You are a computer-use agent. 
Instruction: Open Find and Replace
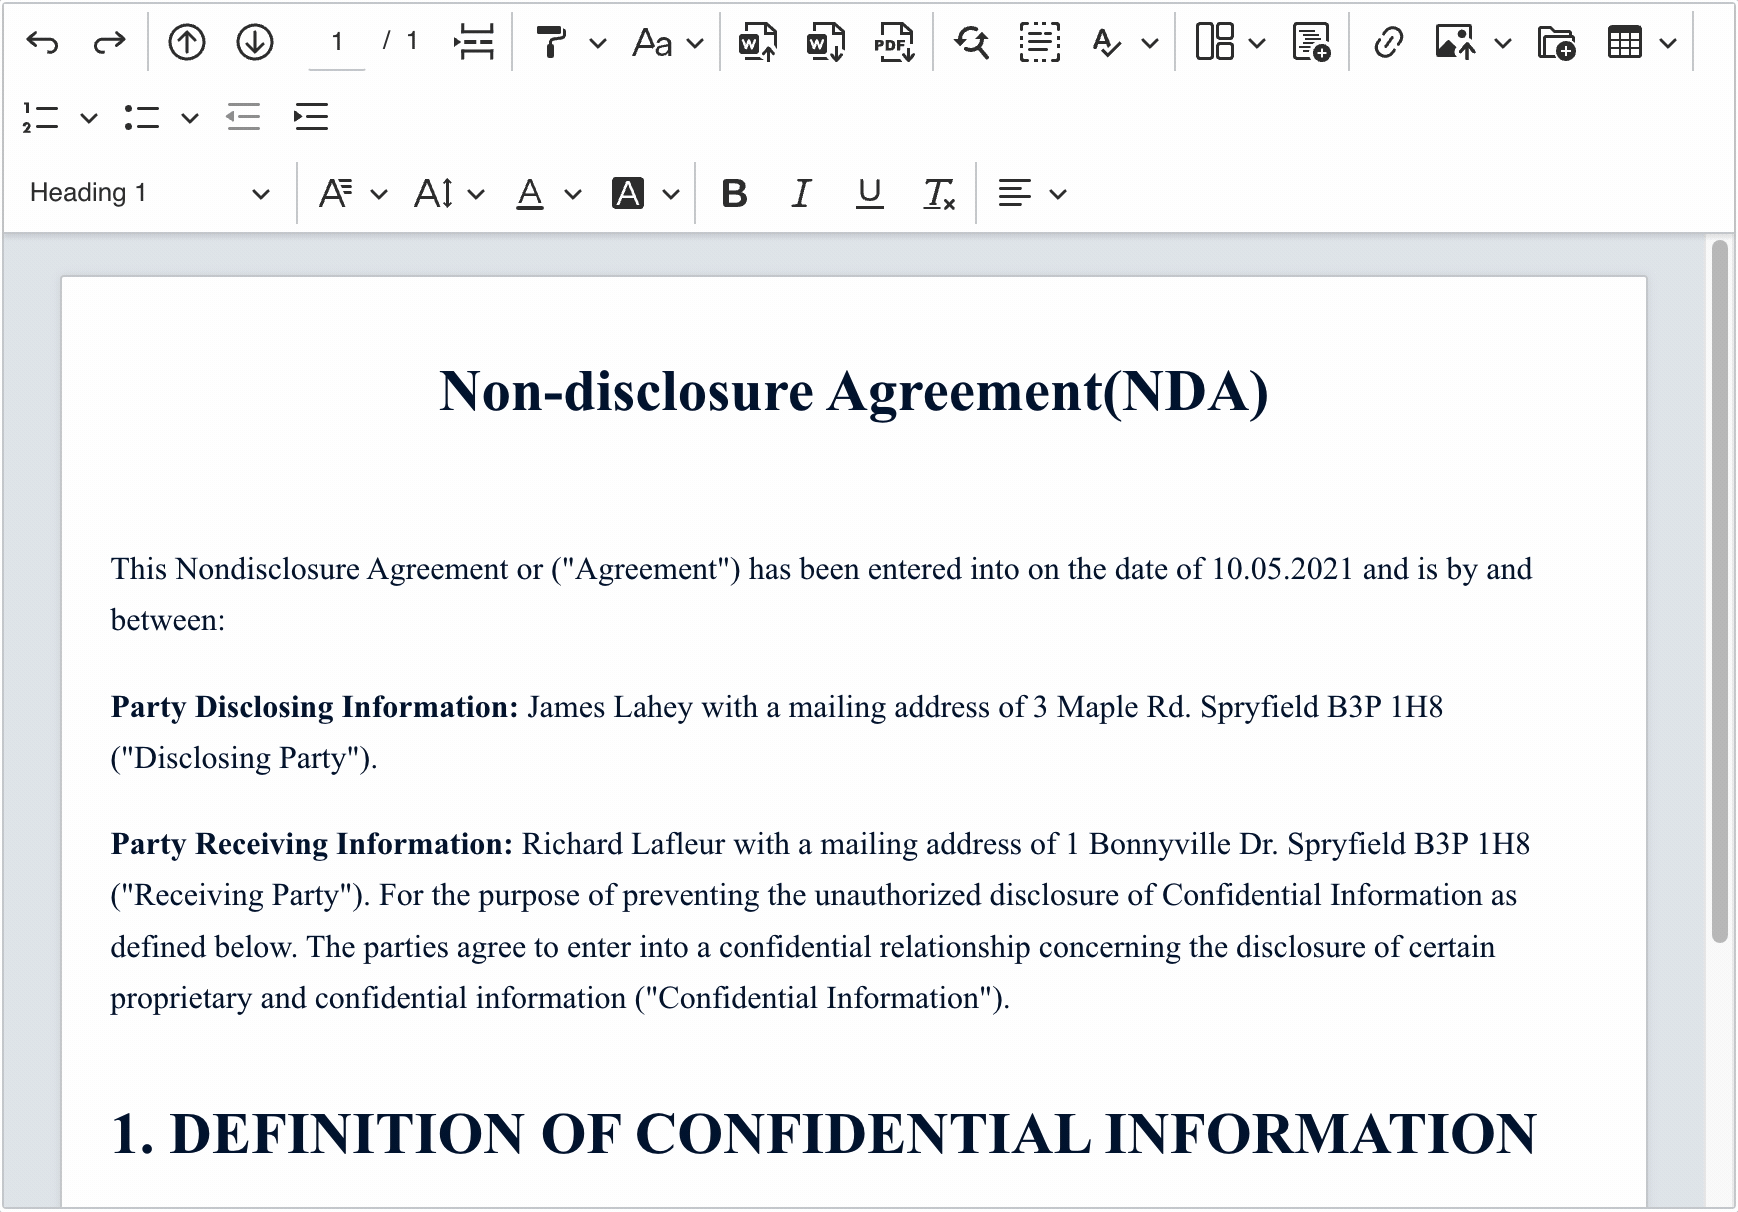coord(971,42)
